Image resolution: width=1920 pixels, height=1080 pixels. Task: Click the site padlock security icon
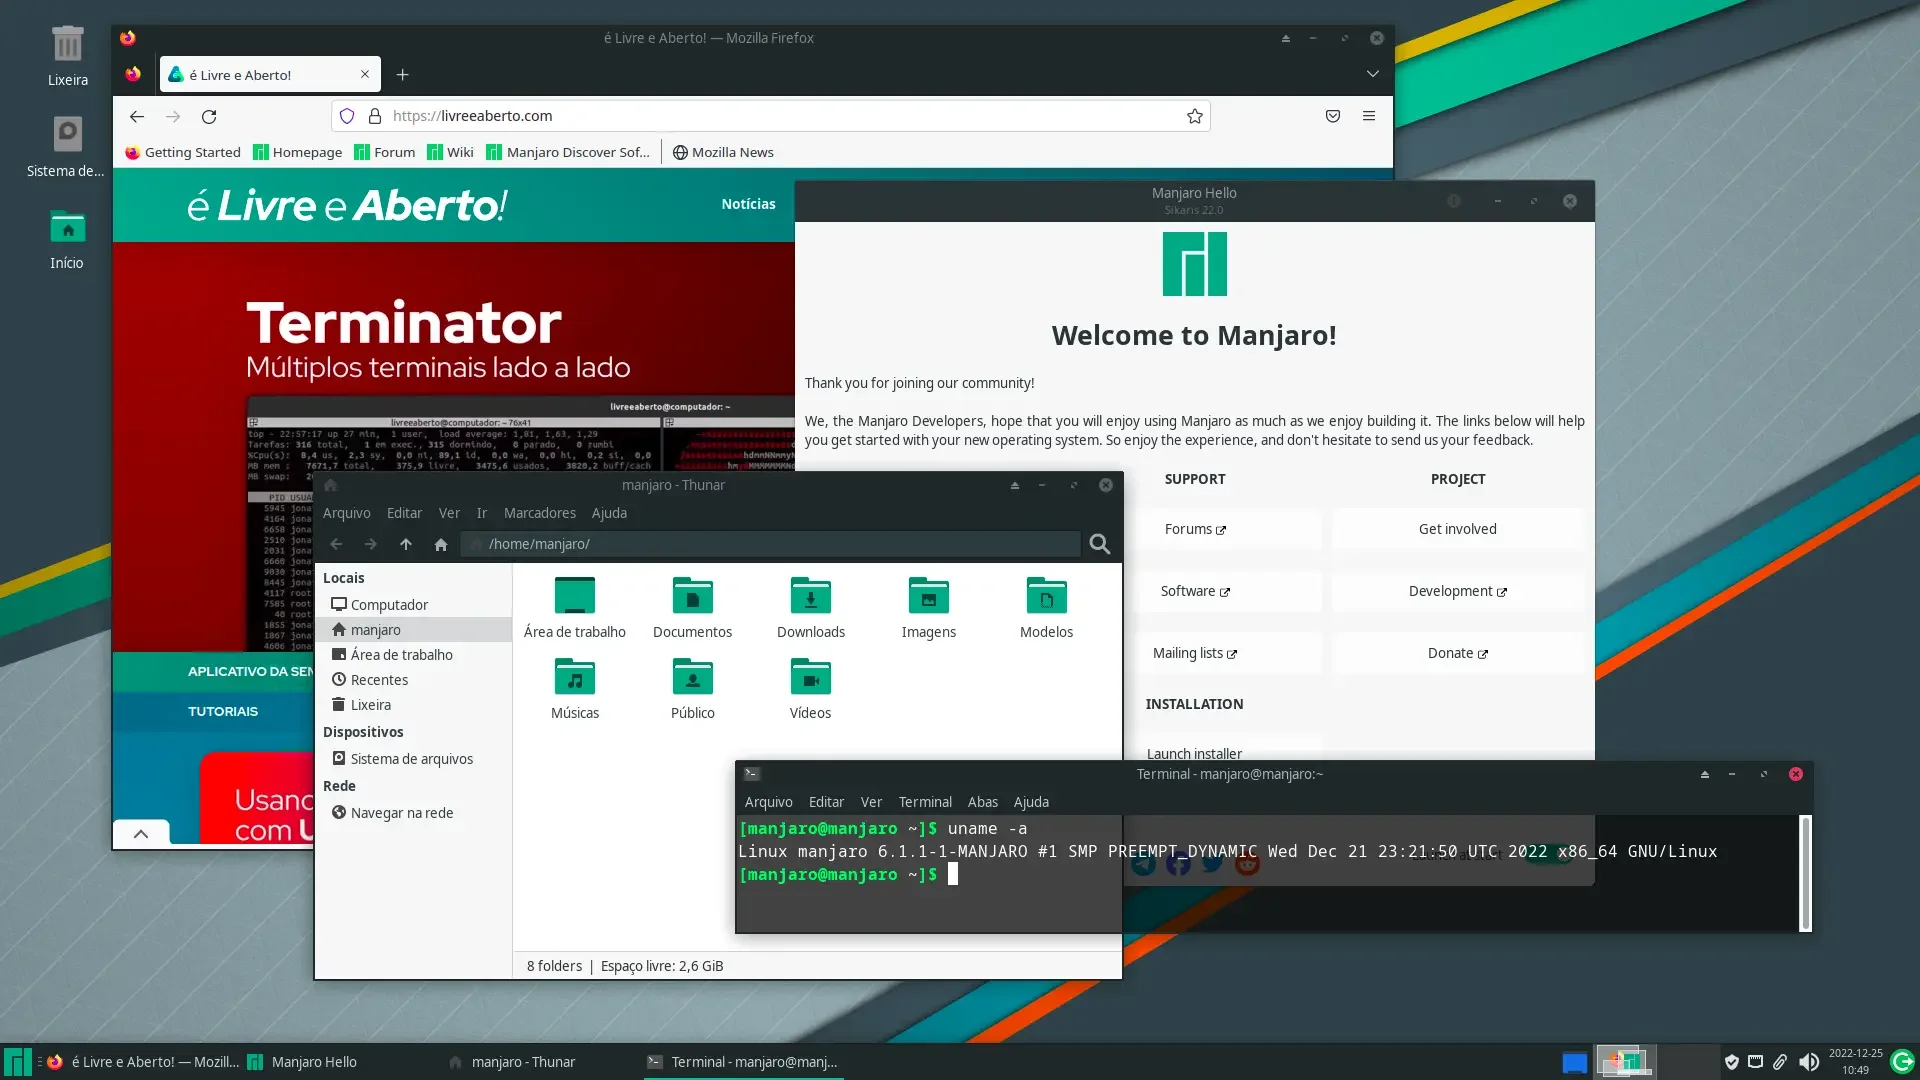point(375,116)
